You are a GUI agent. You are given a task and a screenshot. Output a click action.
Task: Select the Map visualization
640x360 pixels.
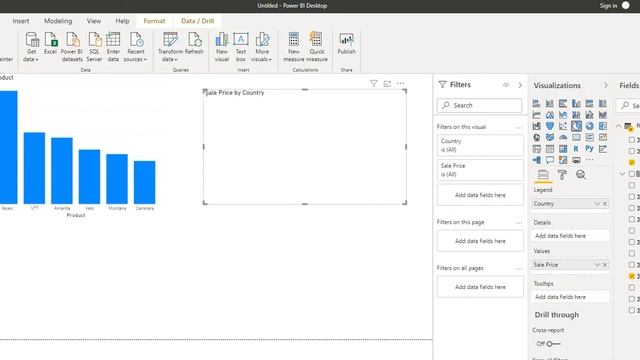coord(536,138)
